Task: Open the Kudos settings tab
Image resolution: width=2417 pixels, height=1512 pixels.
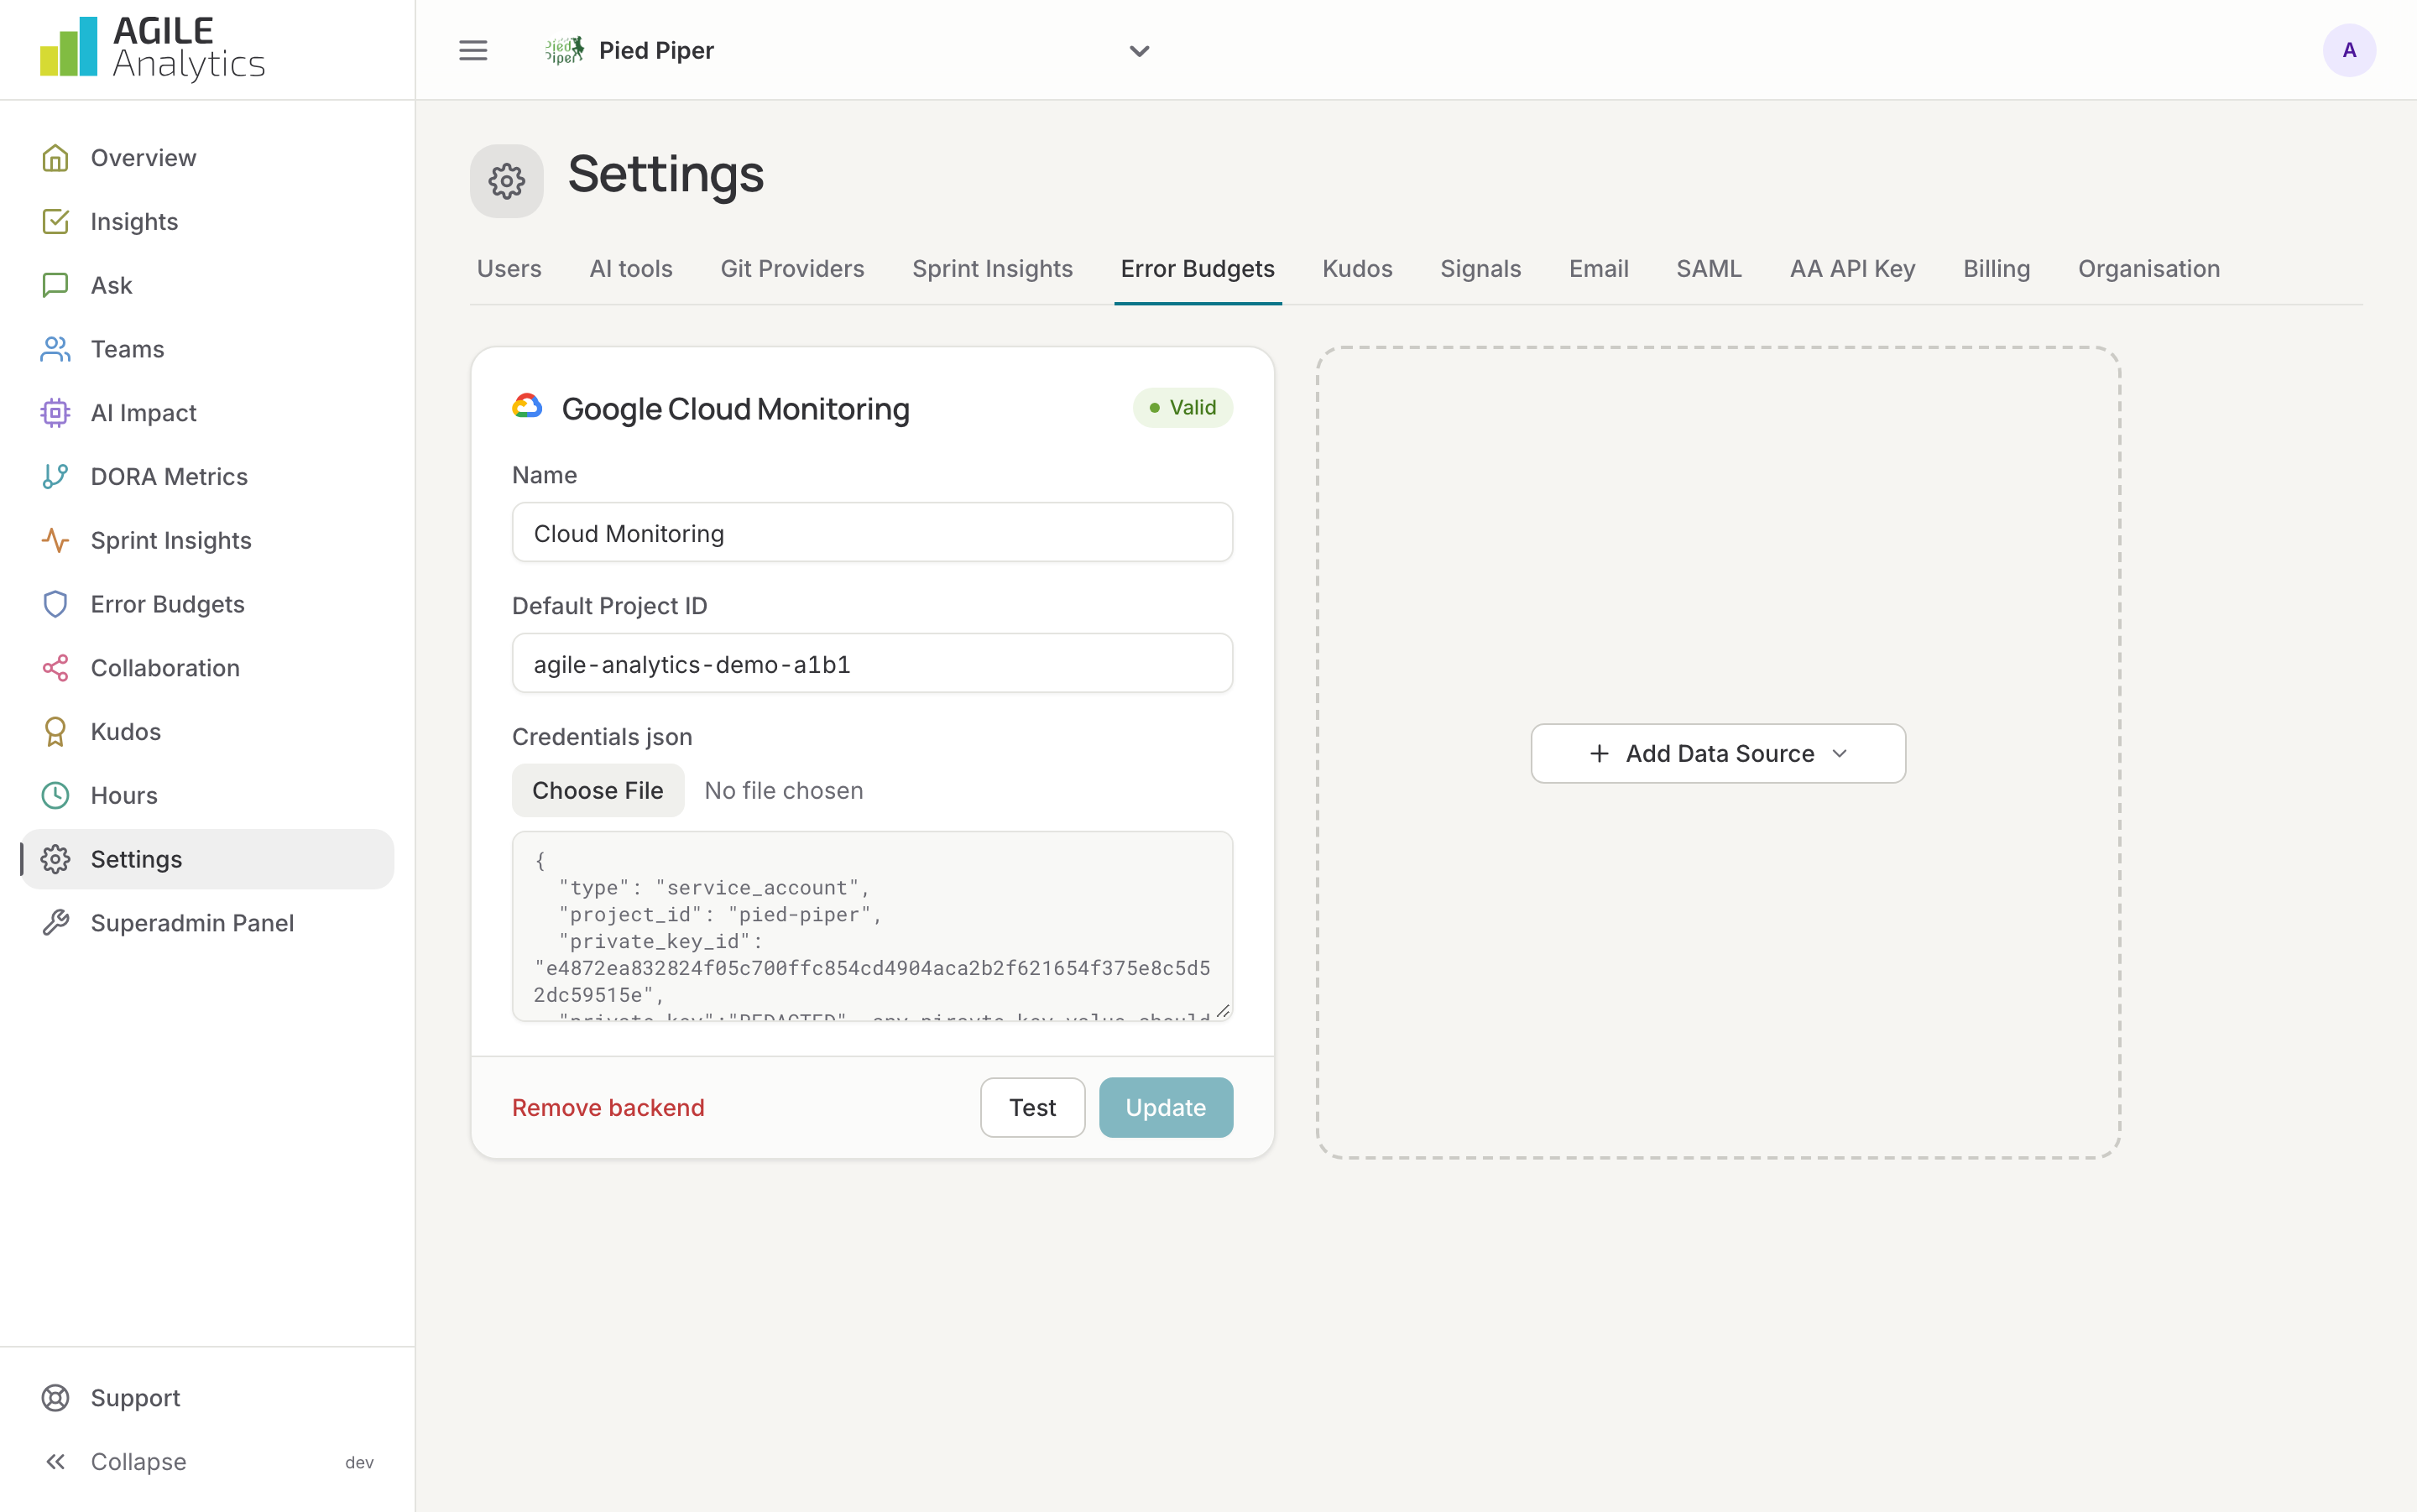Action: [x=1357, y=269]
